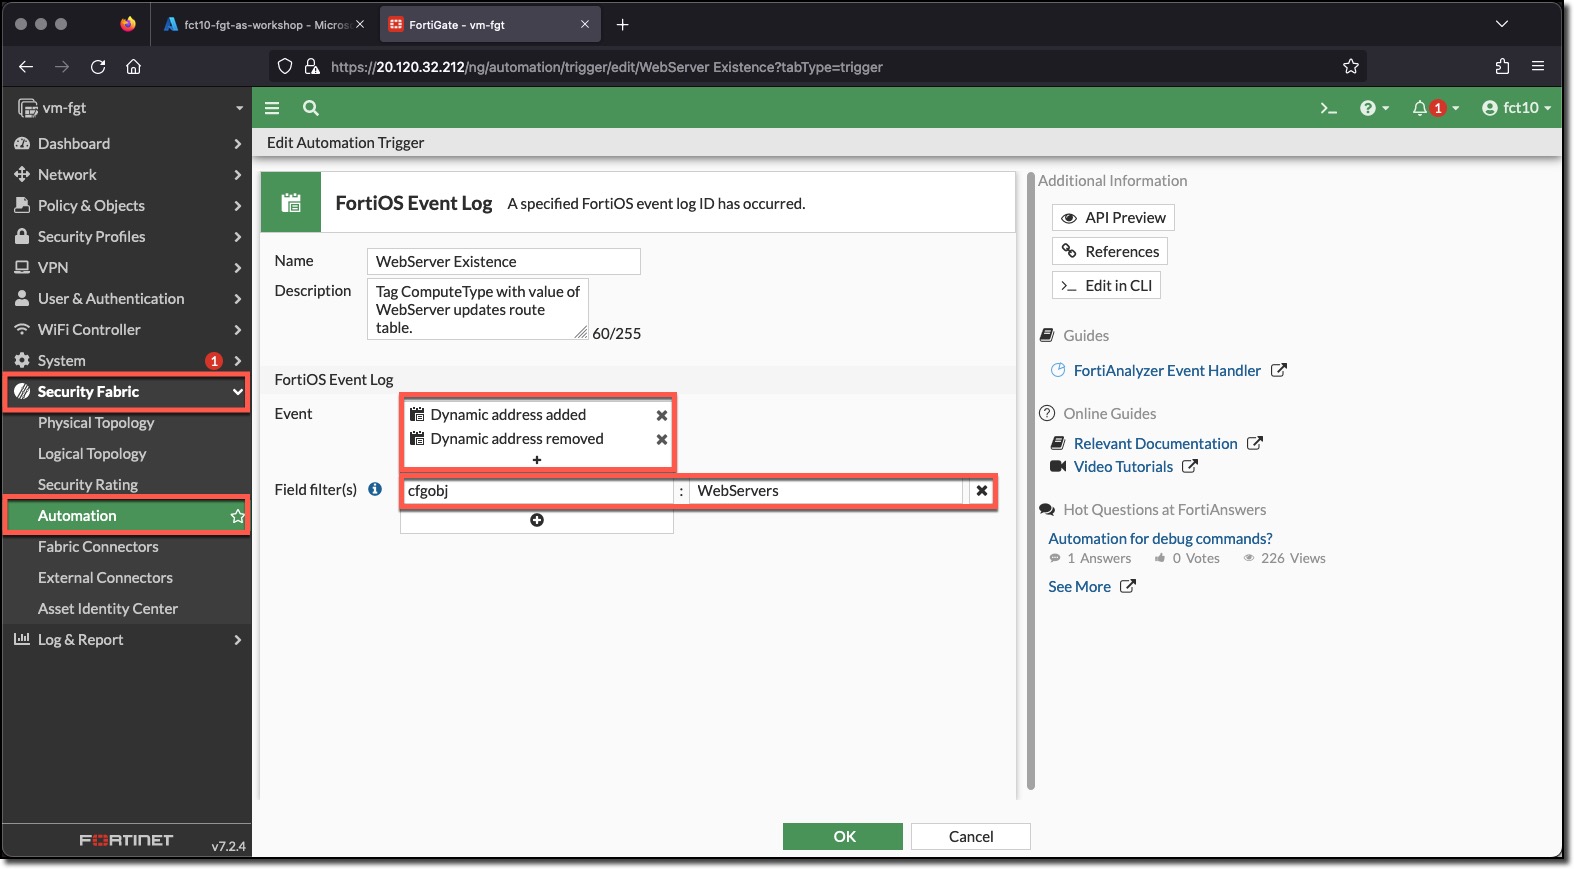Click the System gear icon
Image resolution: width=1574 pixels, height=869 pixels.
[x=22, y=361]
